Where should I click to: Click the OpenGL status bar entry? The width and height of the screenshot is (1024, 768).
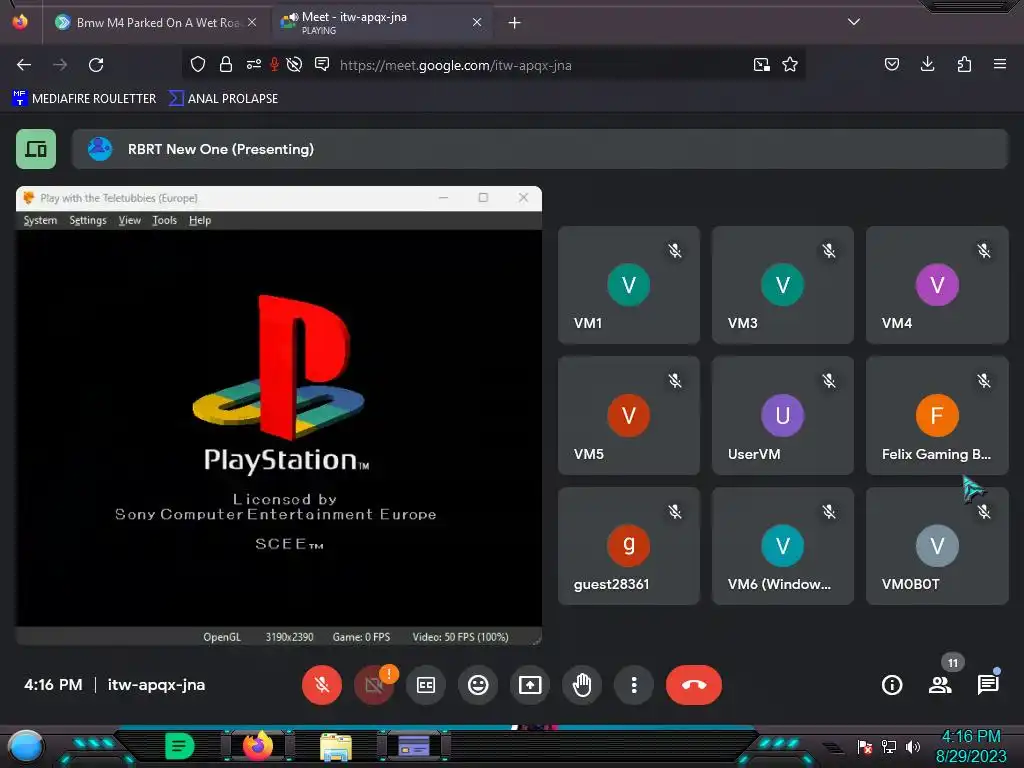(222, 637)
